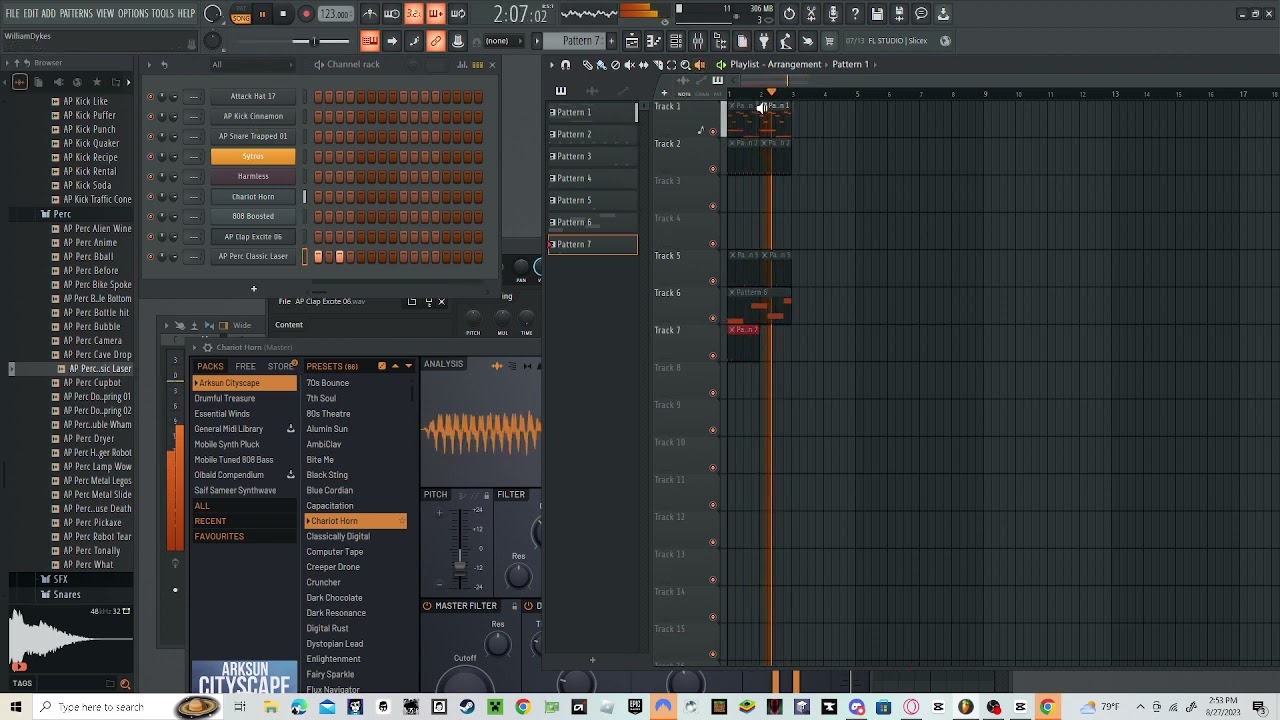Viewport: 1280px width, 720px height.
Task: Click the tempo field 123.000
Action: (x=336, y=14)
